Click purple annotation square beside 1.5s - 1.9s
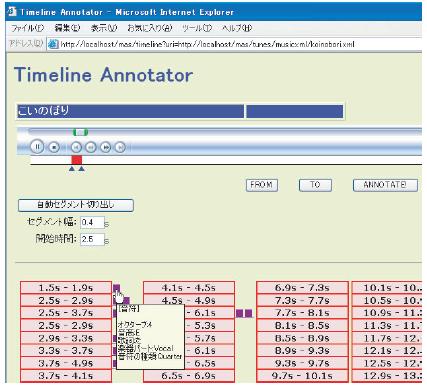Image resolution: width=427 pixels, height=387 pixels. (x=116, y=288)
